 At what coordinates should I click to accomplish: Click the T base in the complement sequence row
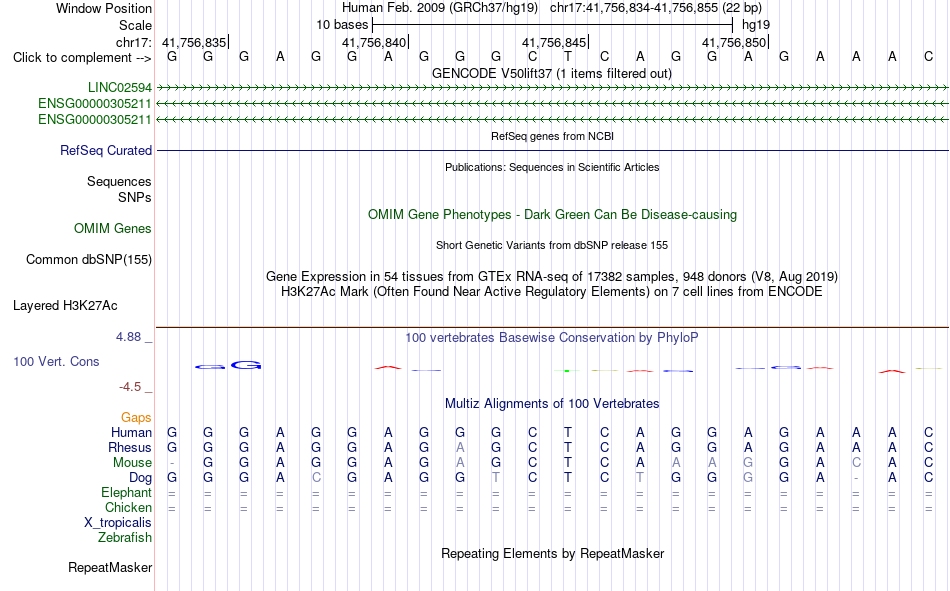tap(568, 56)
